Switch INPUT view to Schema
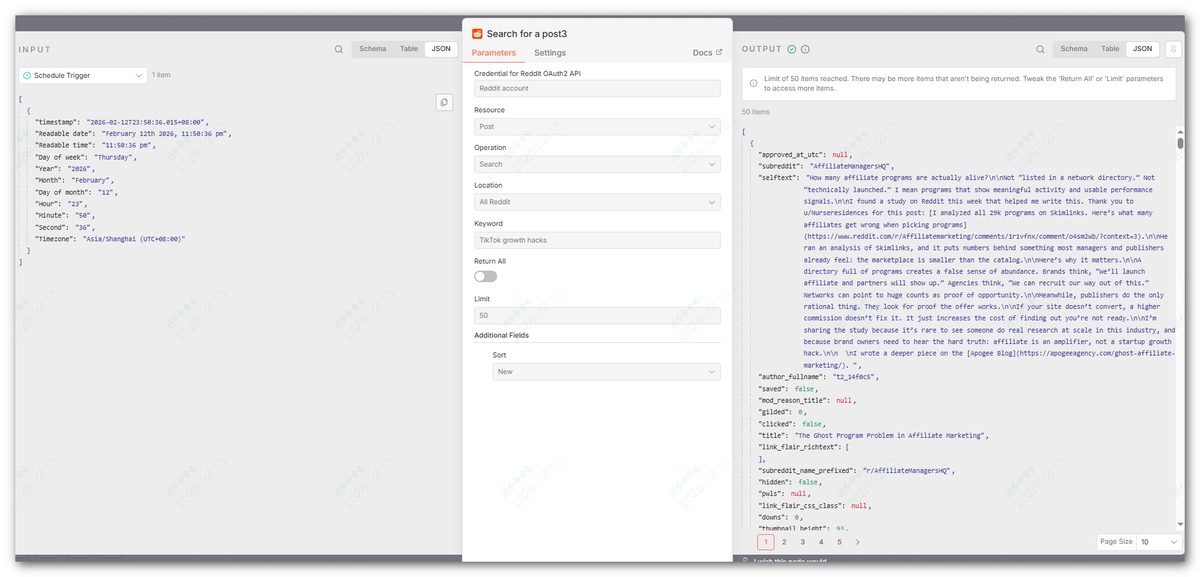Viewport: 1200px width, 577px height. point(373,48)
